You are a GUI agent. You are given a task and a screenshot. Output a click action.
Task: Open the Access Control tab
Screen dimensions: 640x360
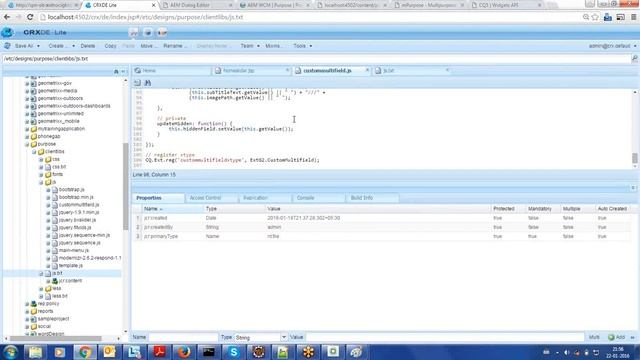(x=211, y=198)
